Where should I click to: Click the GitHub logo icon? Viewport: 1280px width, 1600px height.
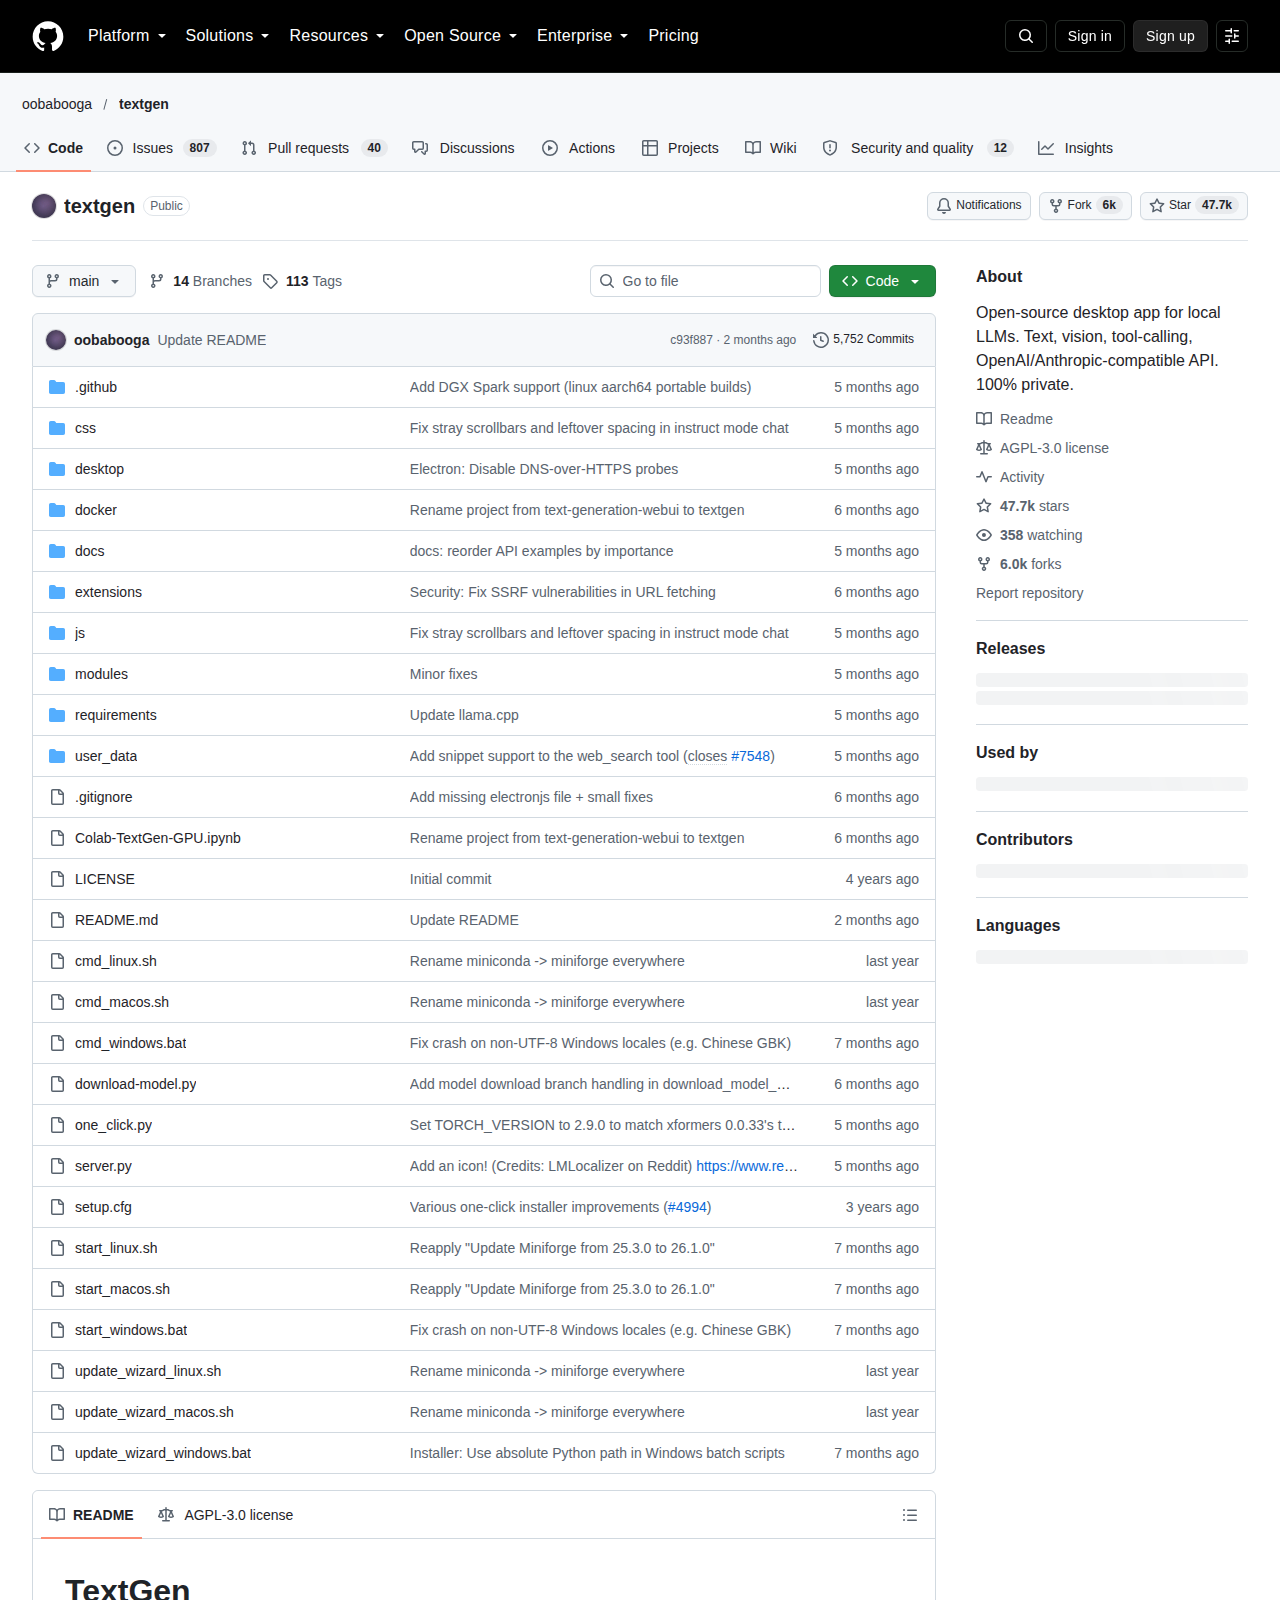(x=48, y=36)
